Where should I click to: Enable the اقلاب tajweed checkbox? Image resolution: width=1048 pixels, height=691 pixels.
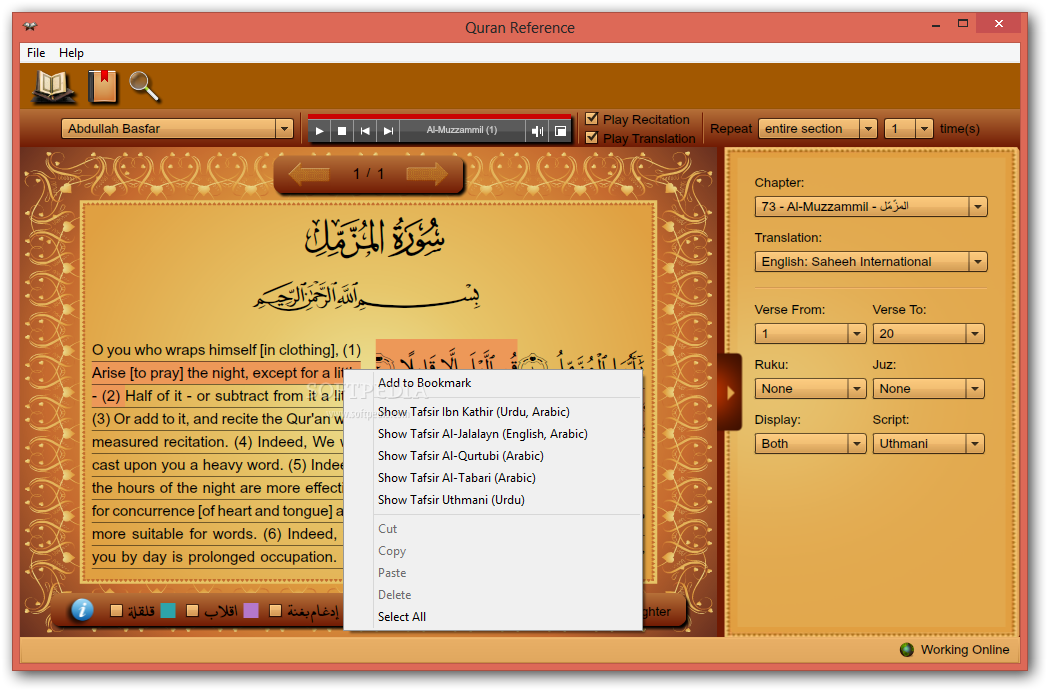[x=192, y=611]
